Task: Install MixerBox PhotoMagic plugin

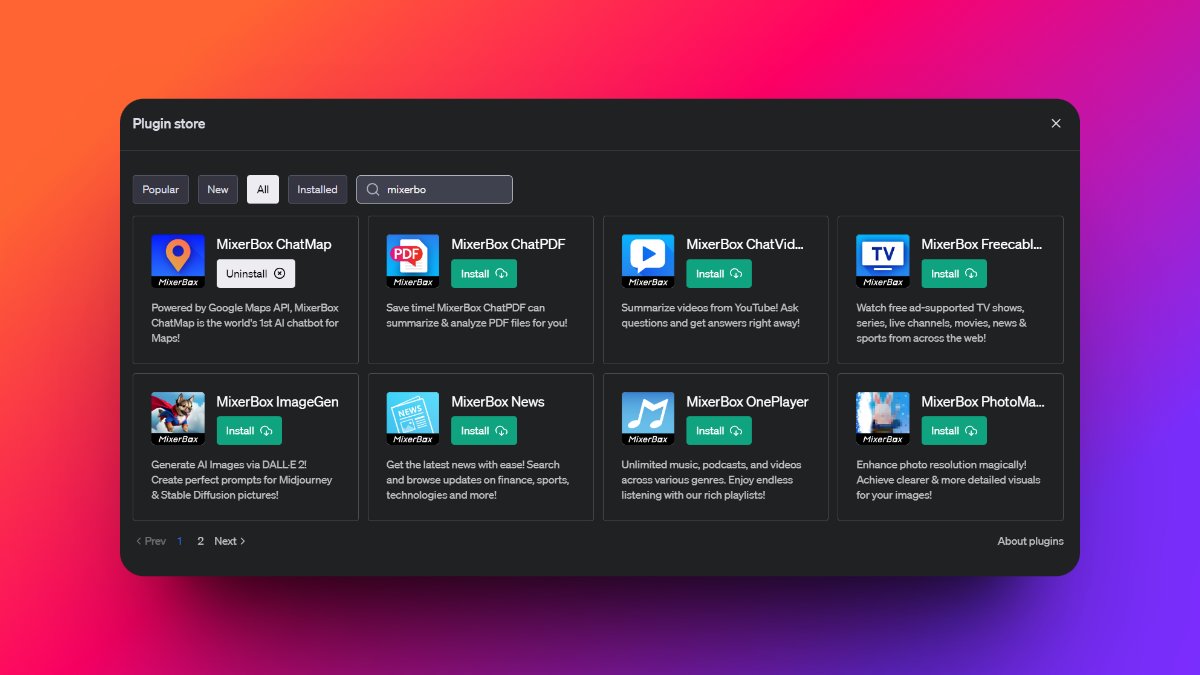Action: pos(954,431)
